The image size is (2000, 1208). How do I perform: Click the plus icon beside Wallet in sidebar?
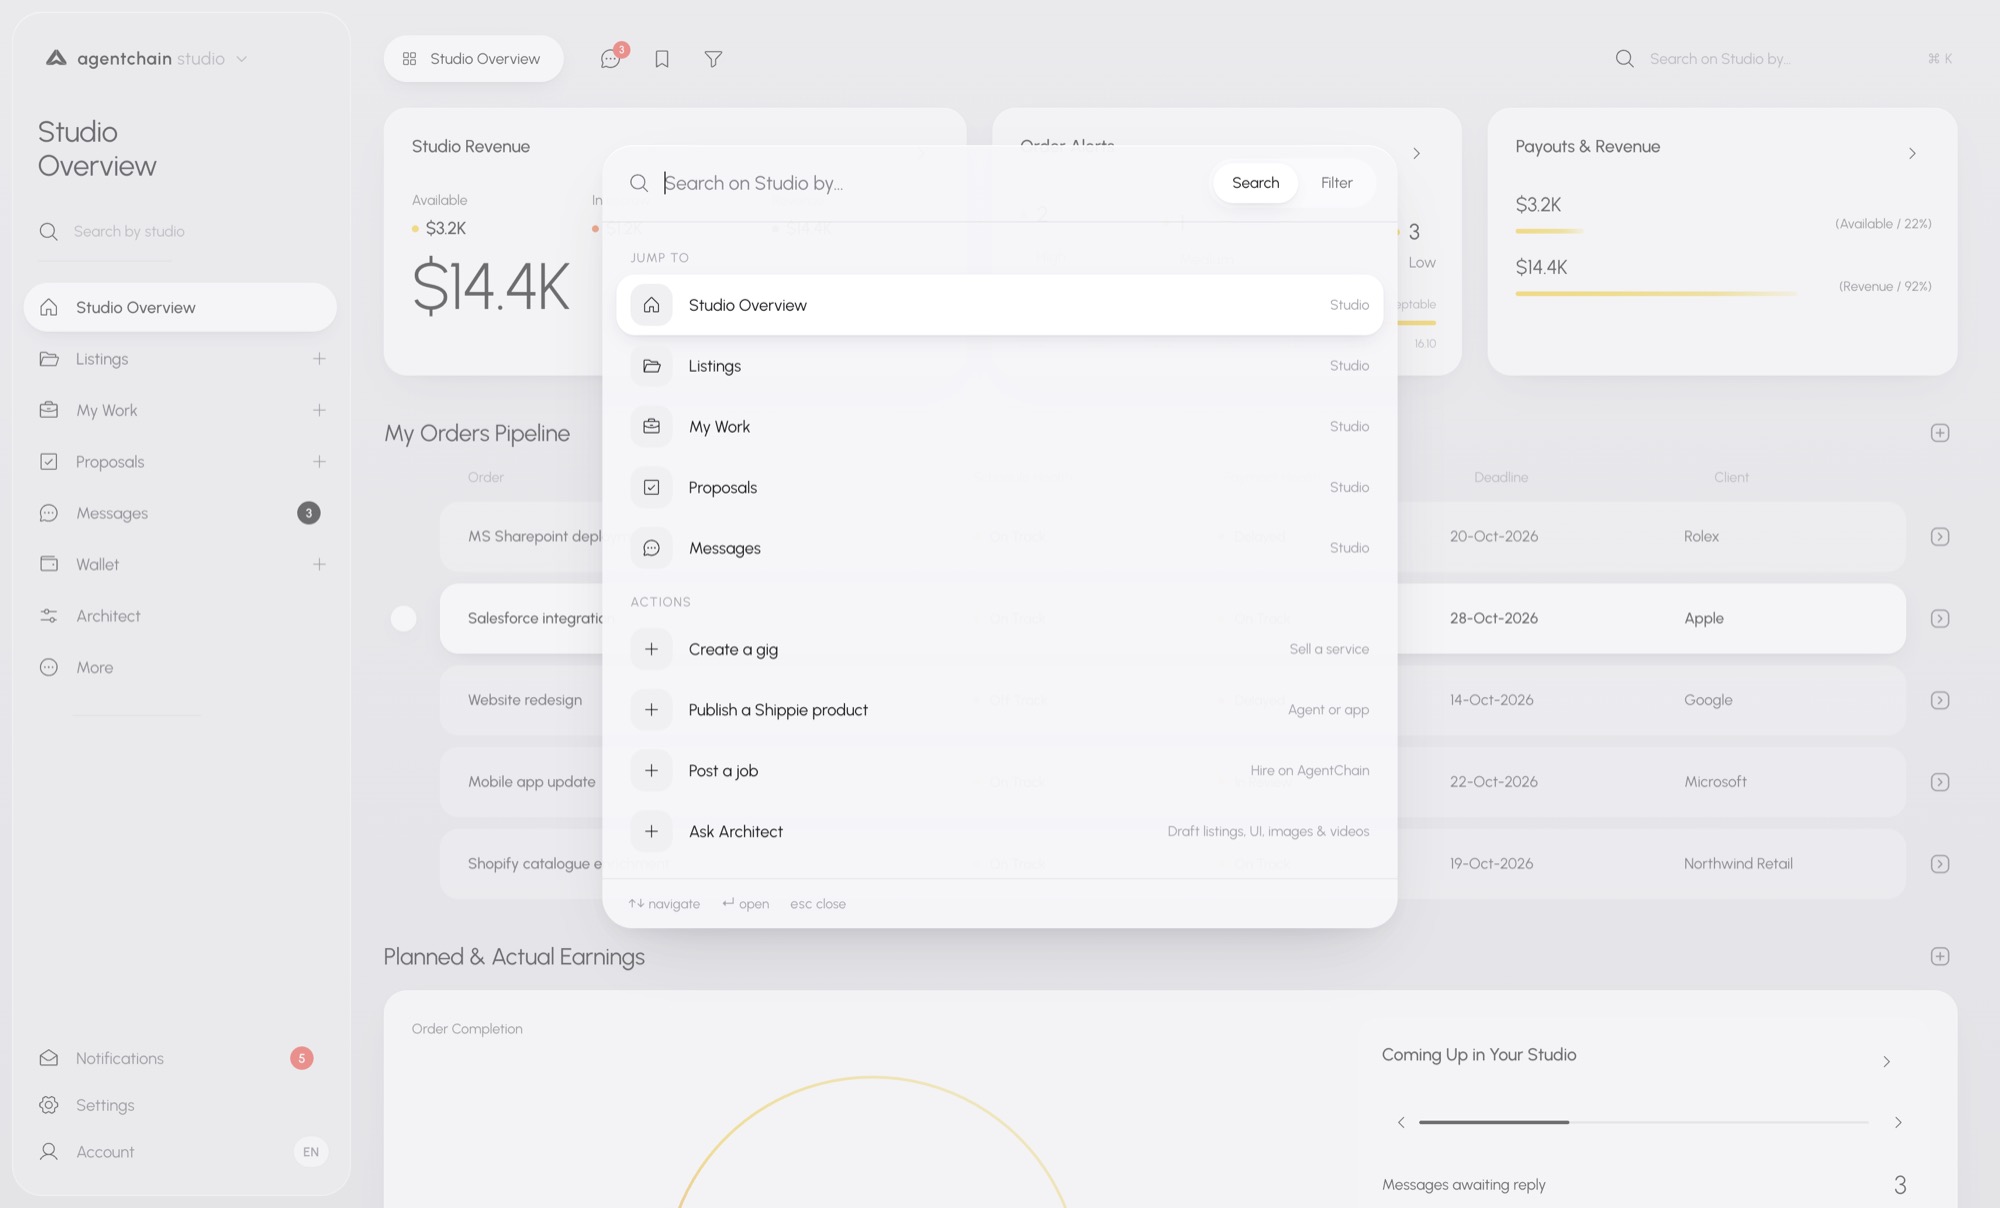pyautogui.click(x=319, y=564)
